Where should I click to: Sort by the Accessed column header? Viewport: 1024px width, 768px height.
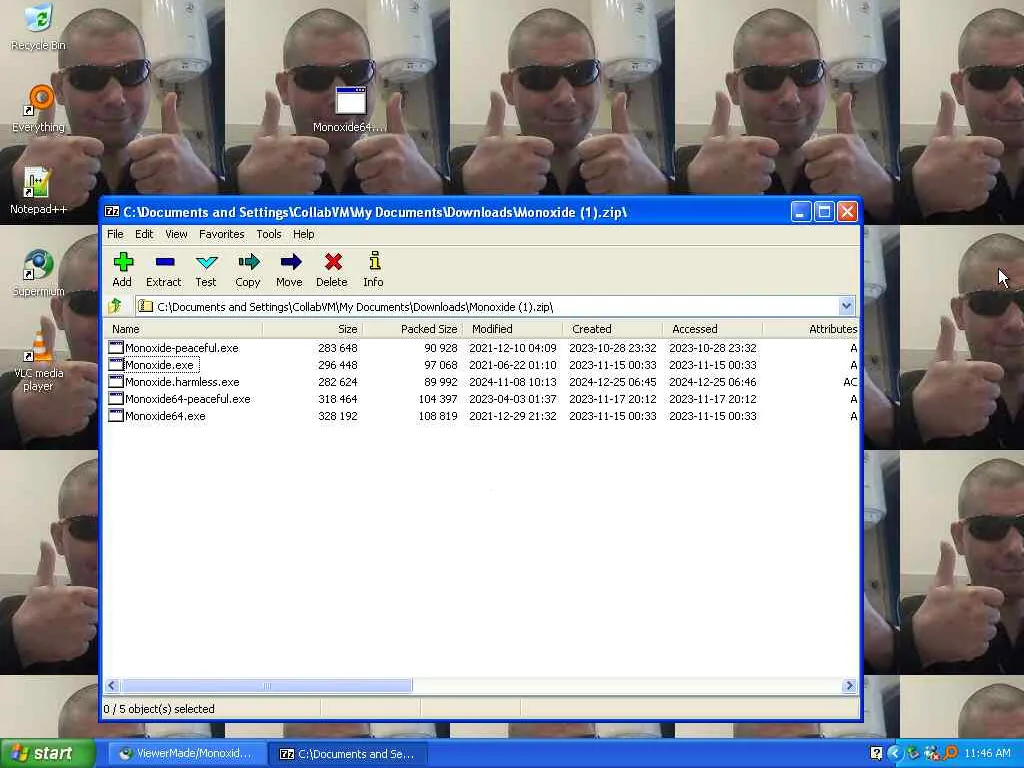pos(712,329)
